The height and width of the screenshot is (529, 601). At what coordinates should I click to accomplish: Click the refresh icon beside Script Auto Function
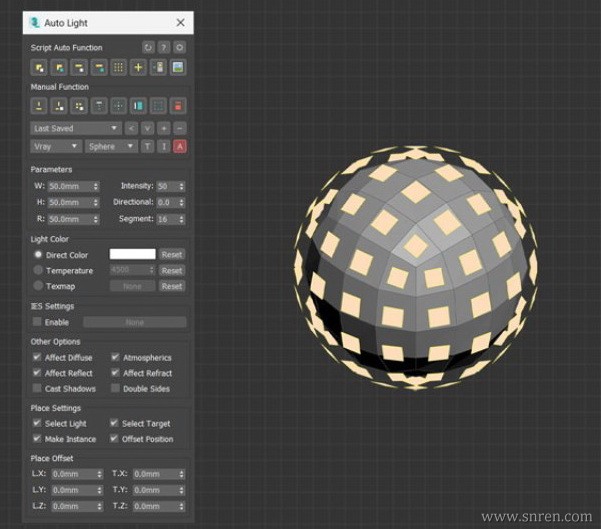click(149, 47)
